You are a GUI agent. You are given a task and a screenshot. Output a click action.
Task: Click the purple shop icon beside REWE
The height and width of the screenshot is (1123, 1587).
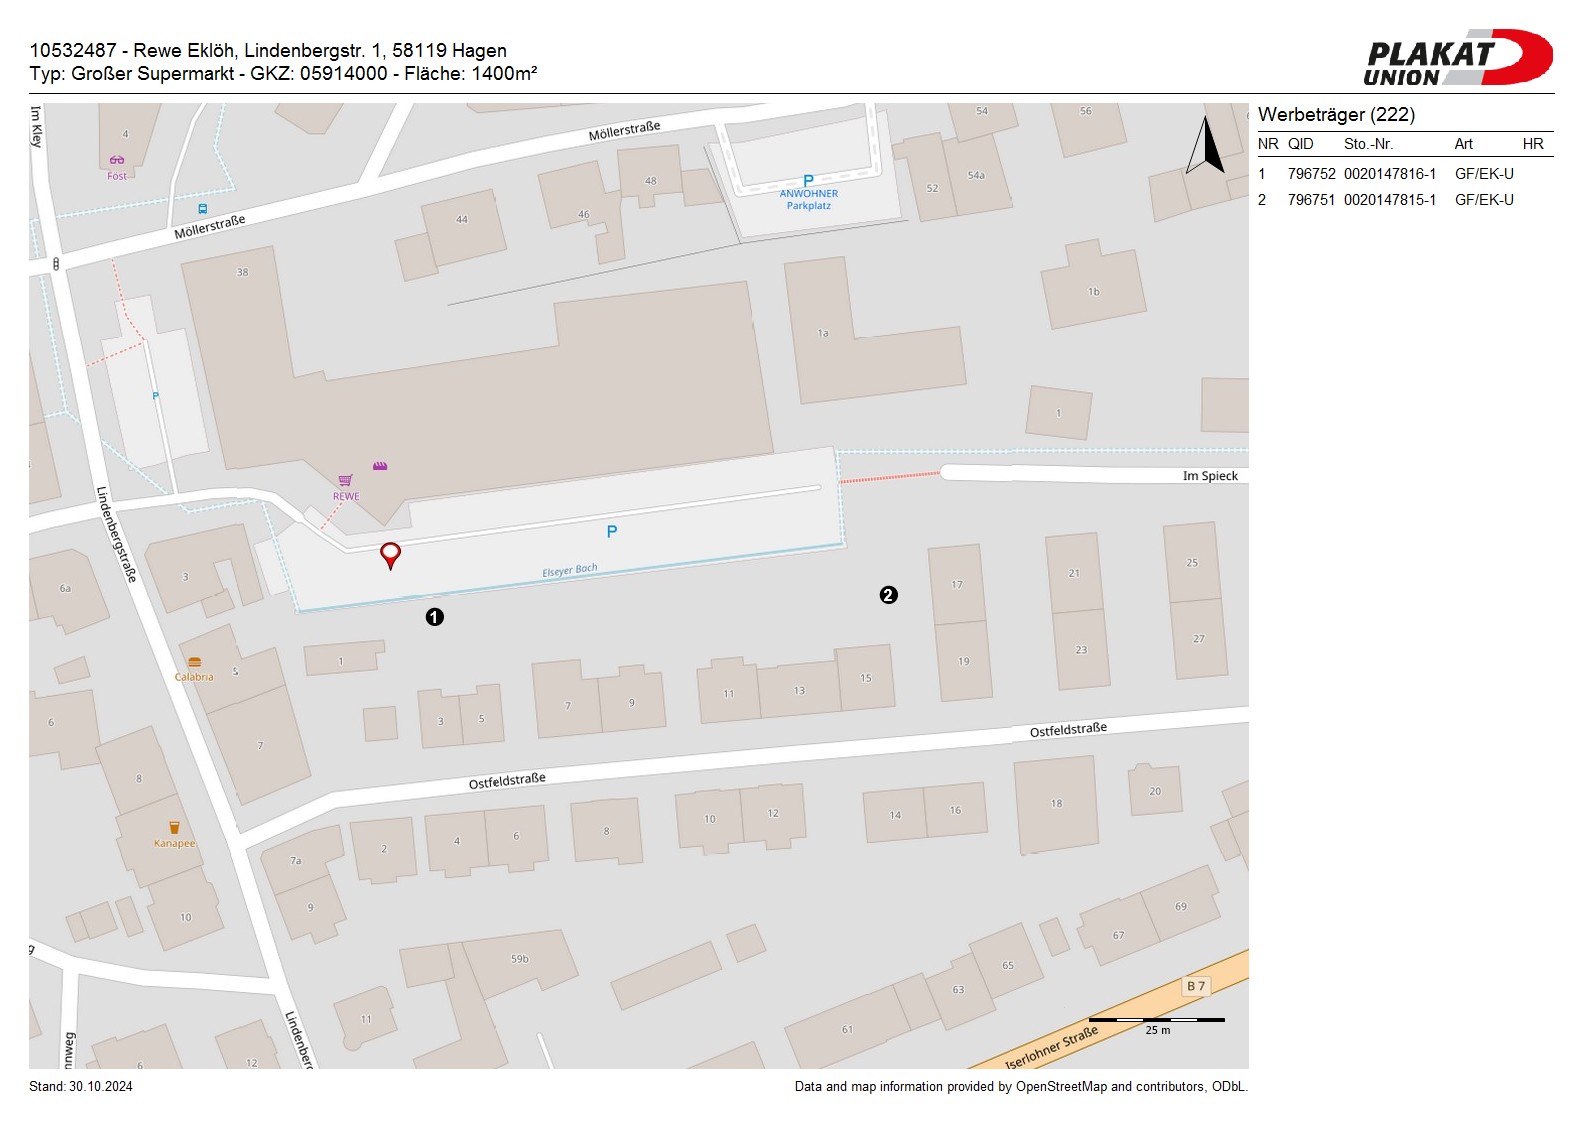pyautogui.click(x=380, y=466)
